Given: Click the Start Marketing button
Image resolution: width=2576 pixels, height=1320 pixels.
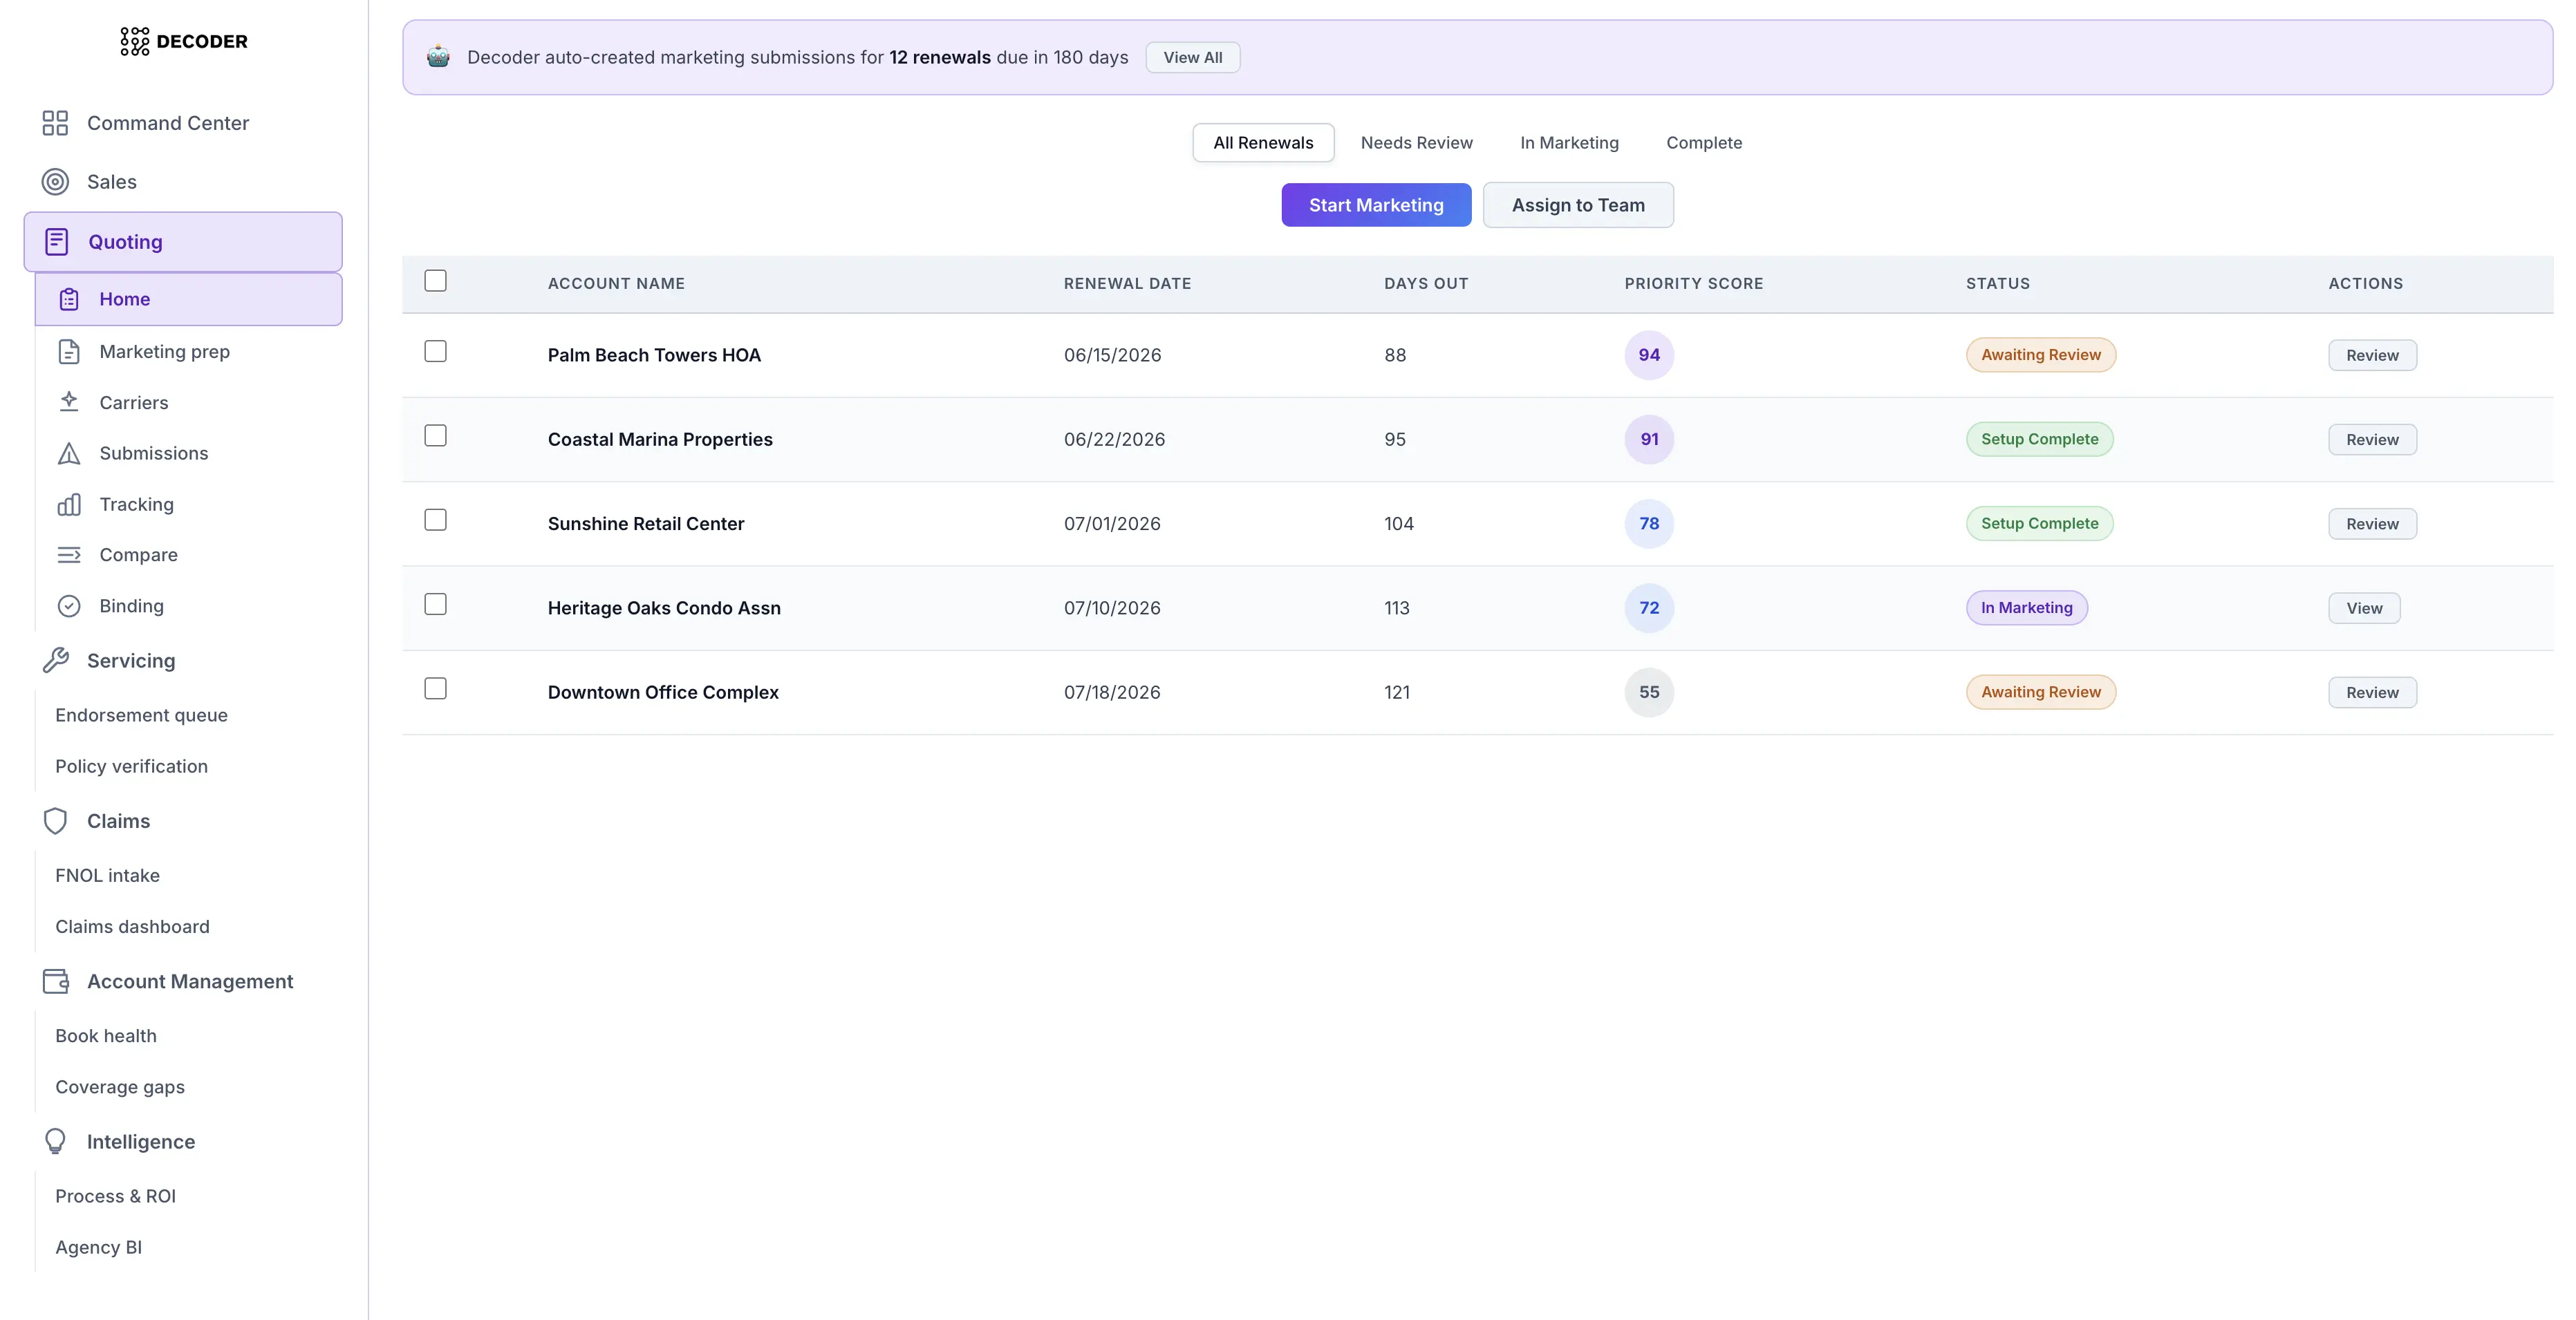Looking at the screenshot, I should click(x=1376, y=204).
